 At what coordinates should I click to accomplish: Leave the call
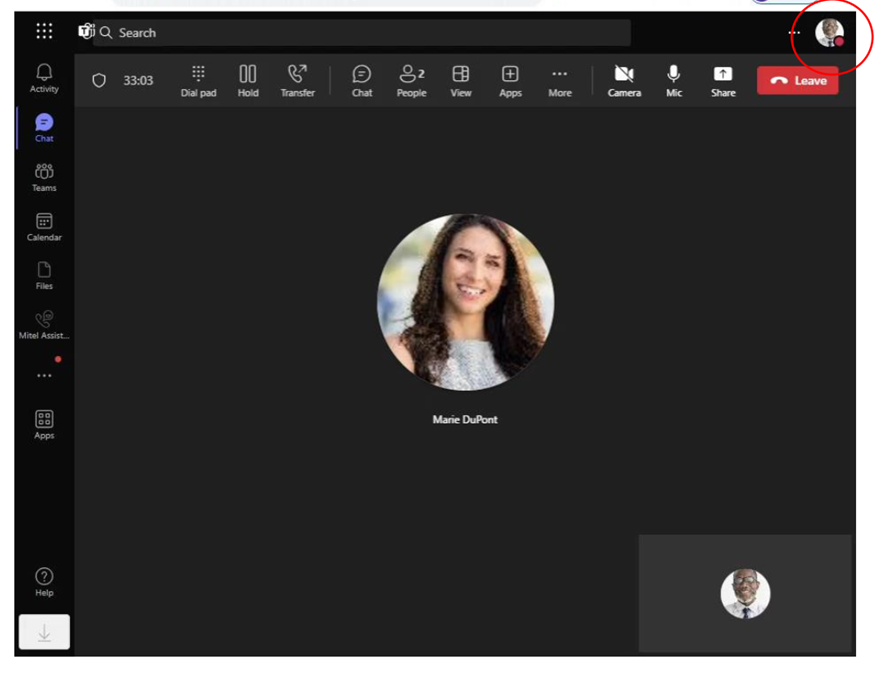pos(797,80)
